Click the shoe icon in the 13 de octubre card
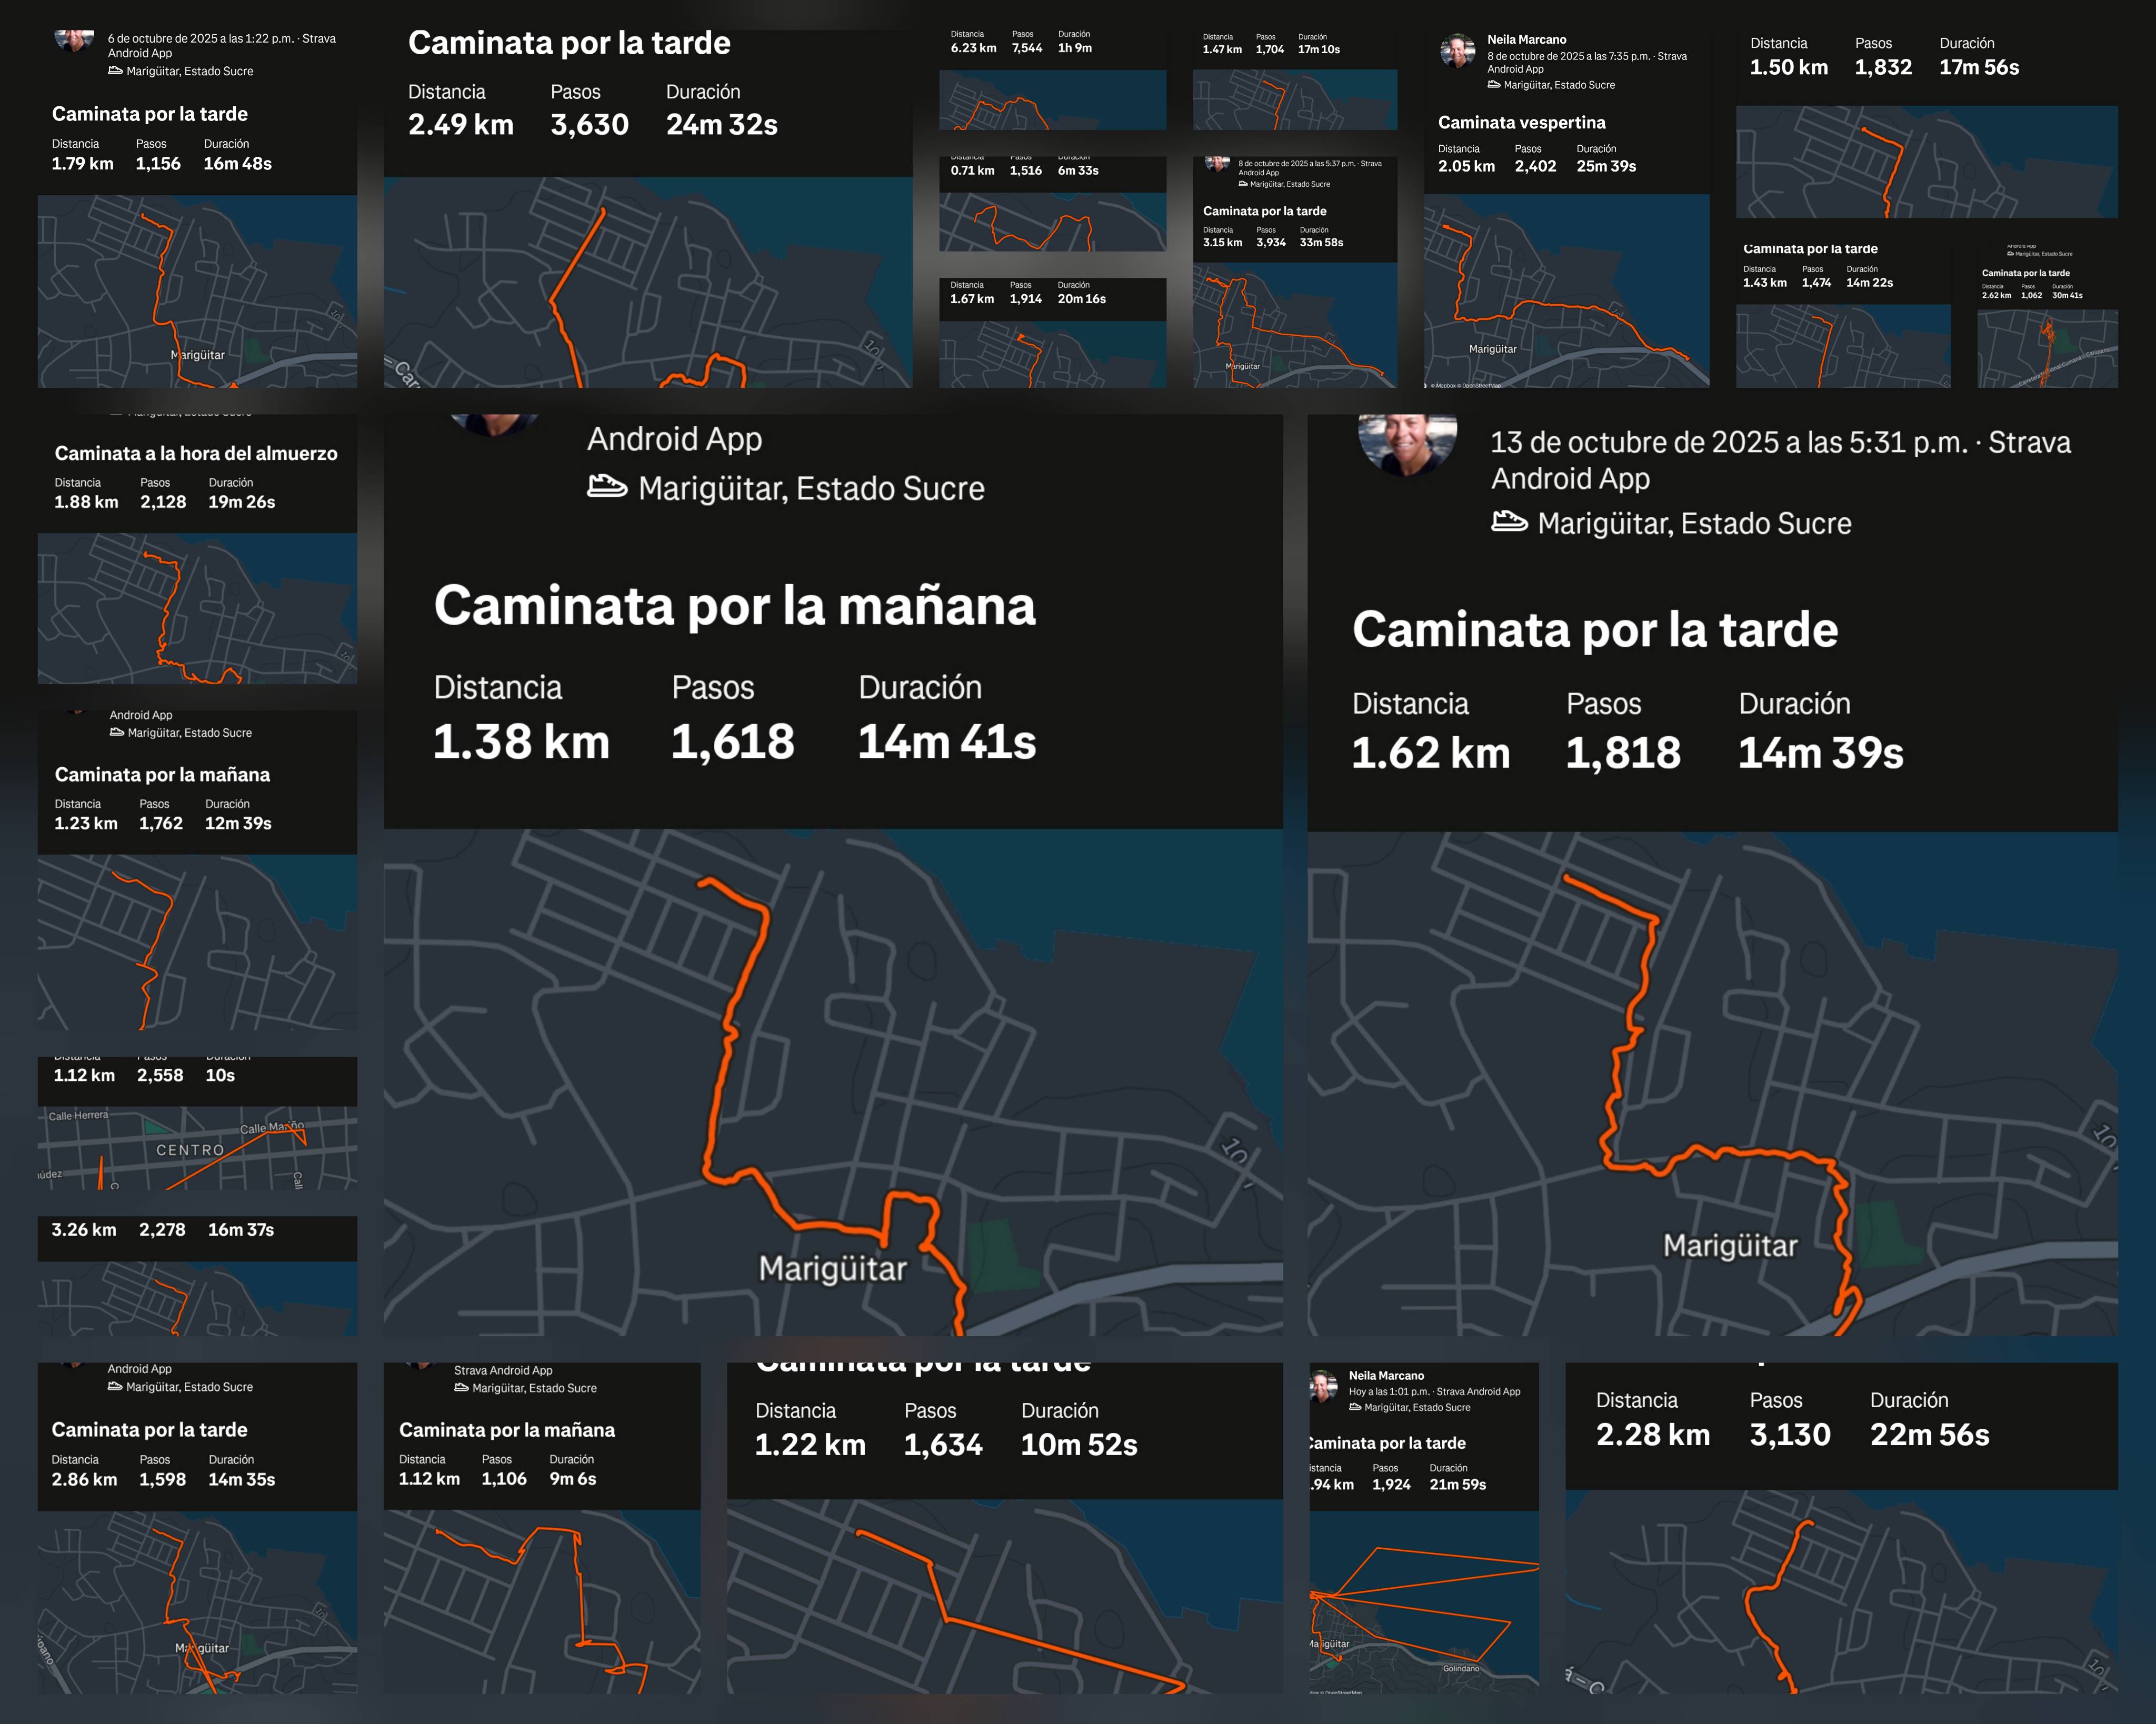Screen dimensions: 2156x1724 (x=1509, y=522)
